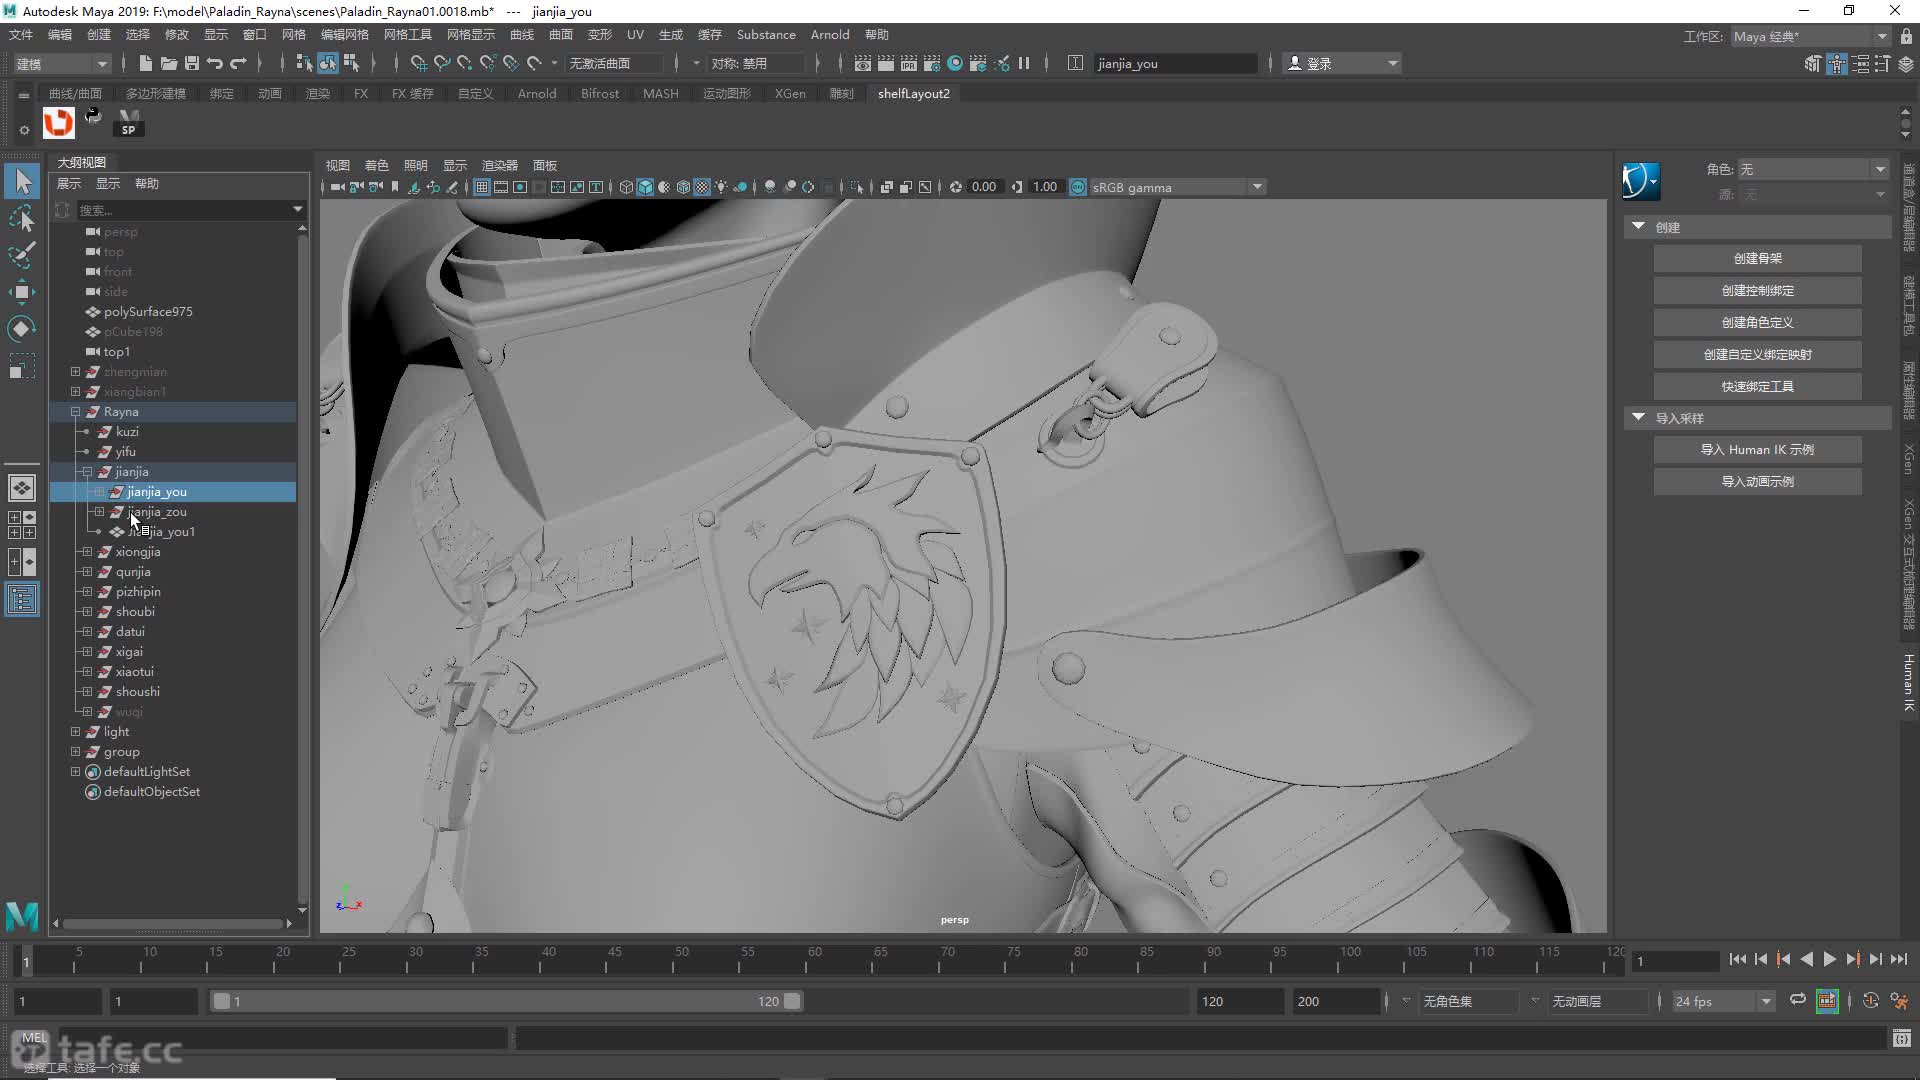This screenshot has height=1080, width=1920.
Task: Show the Modeling Toolkit panel icon
Action: coord(1813,64)
